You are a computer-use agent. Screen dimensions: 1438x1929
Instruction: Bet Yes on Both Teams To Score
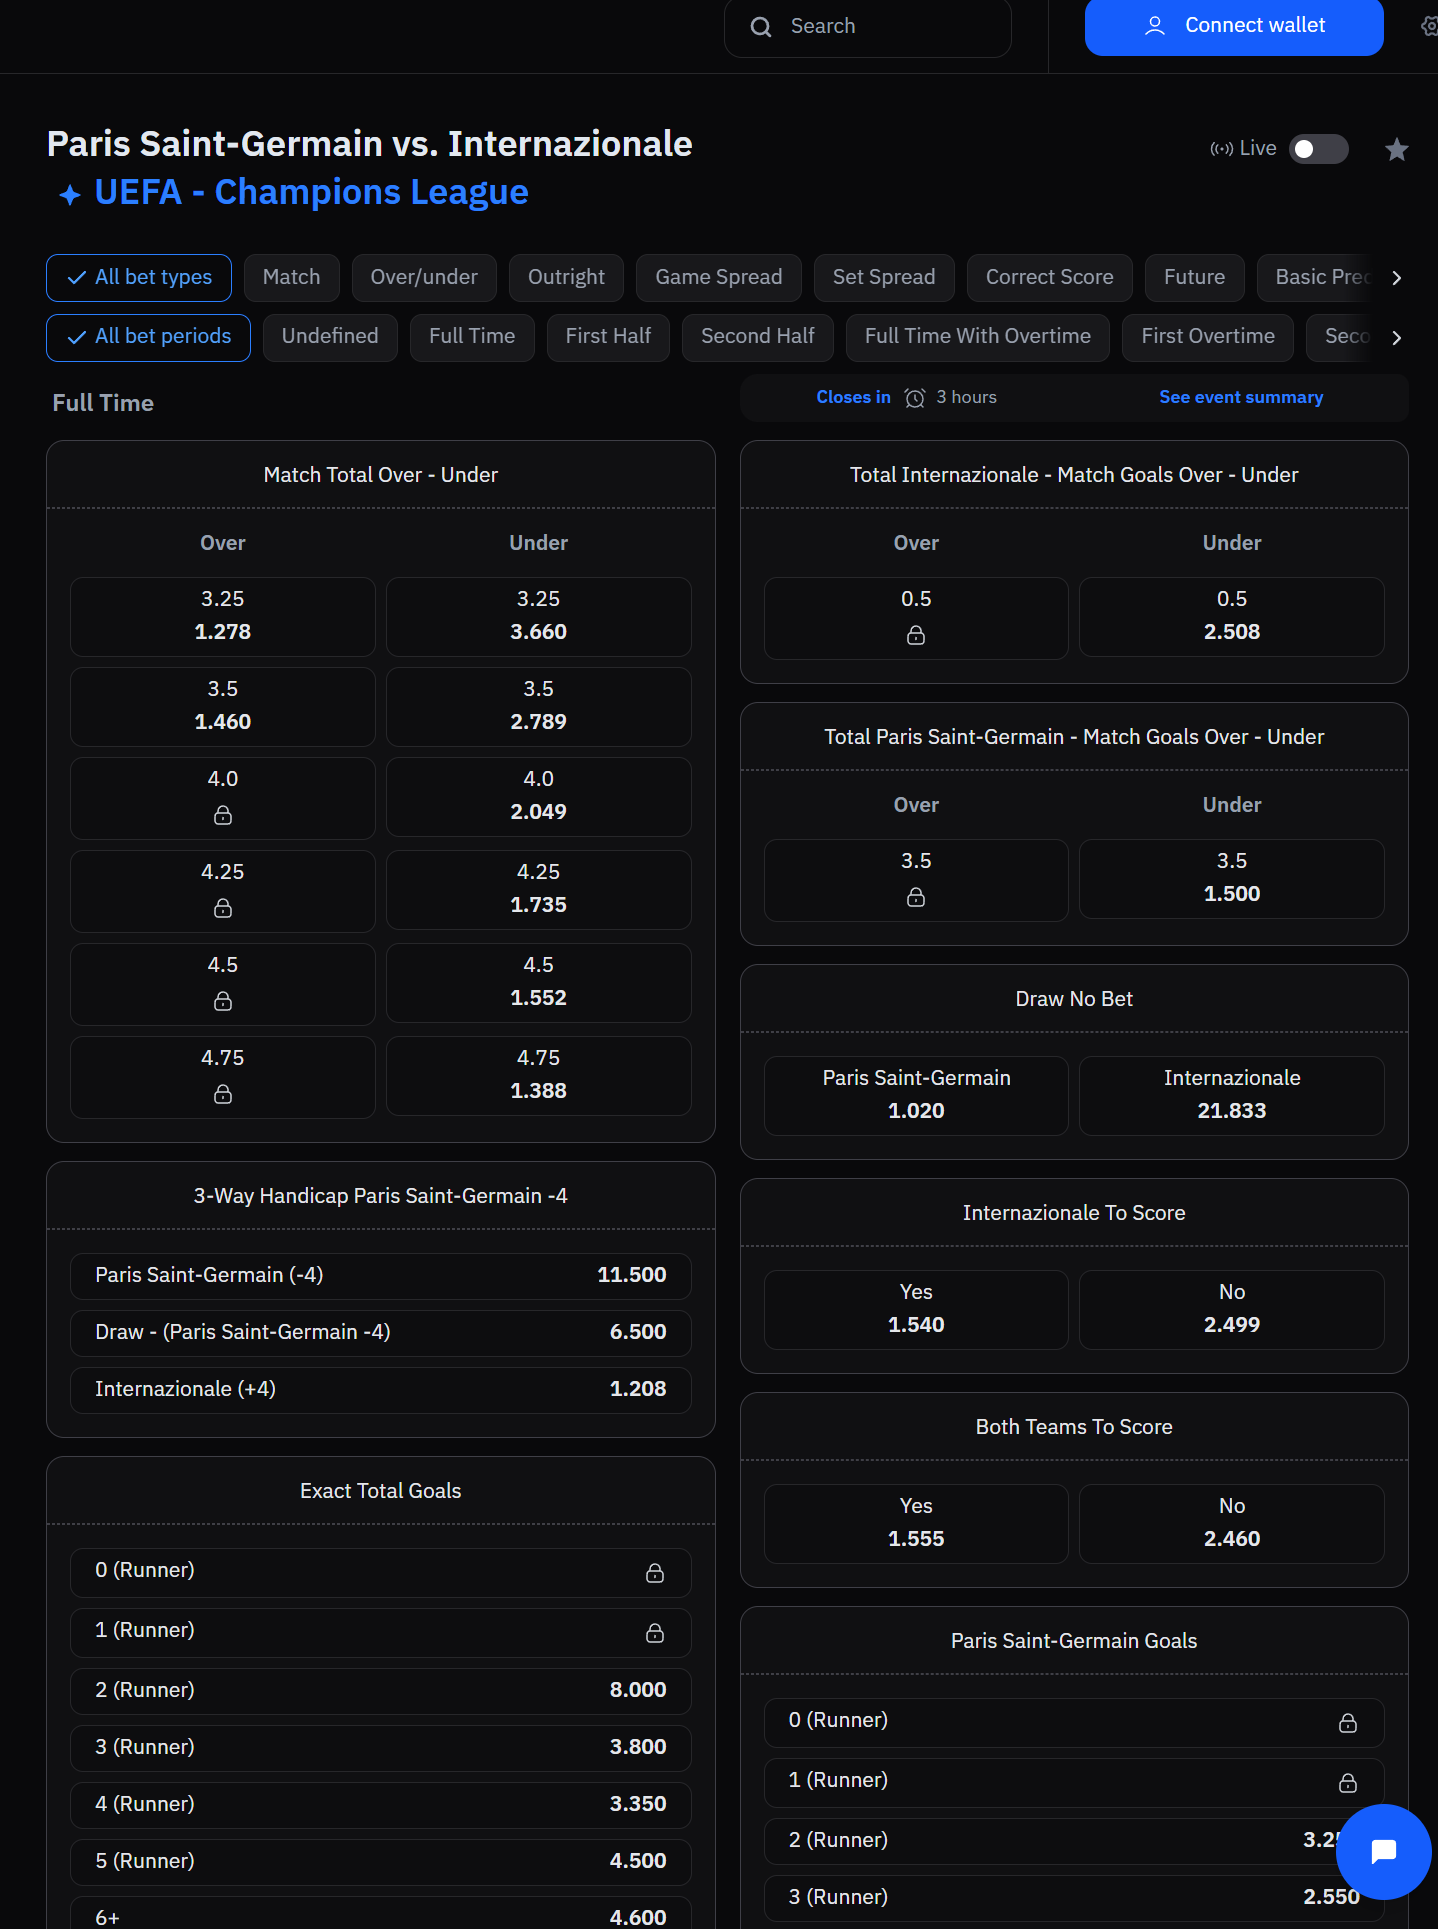pos(916,1524)
